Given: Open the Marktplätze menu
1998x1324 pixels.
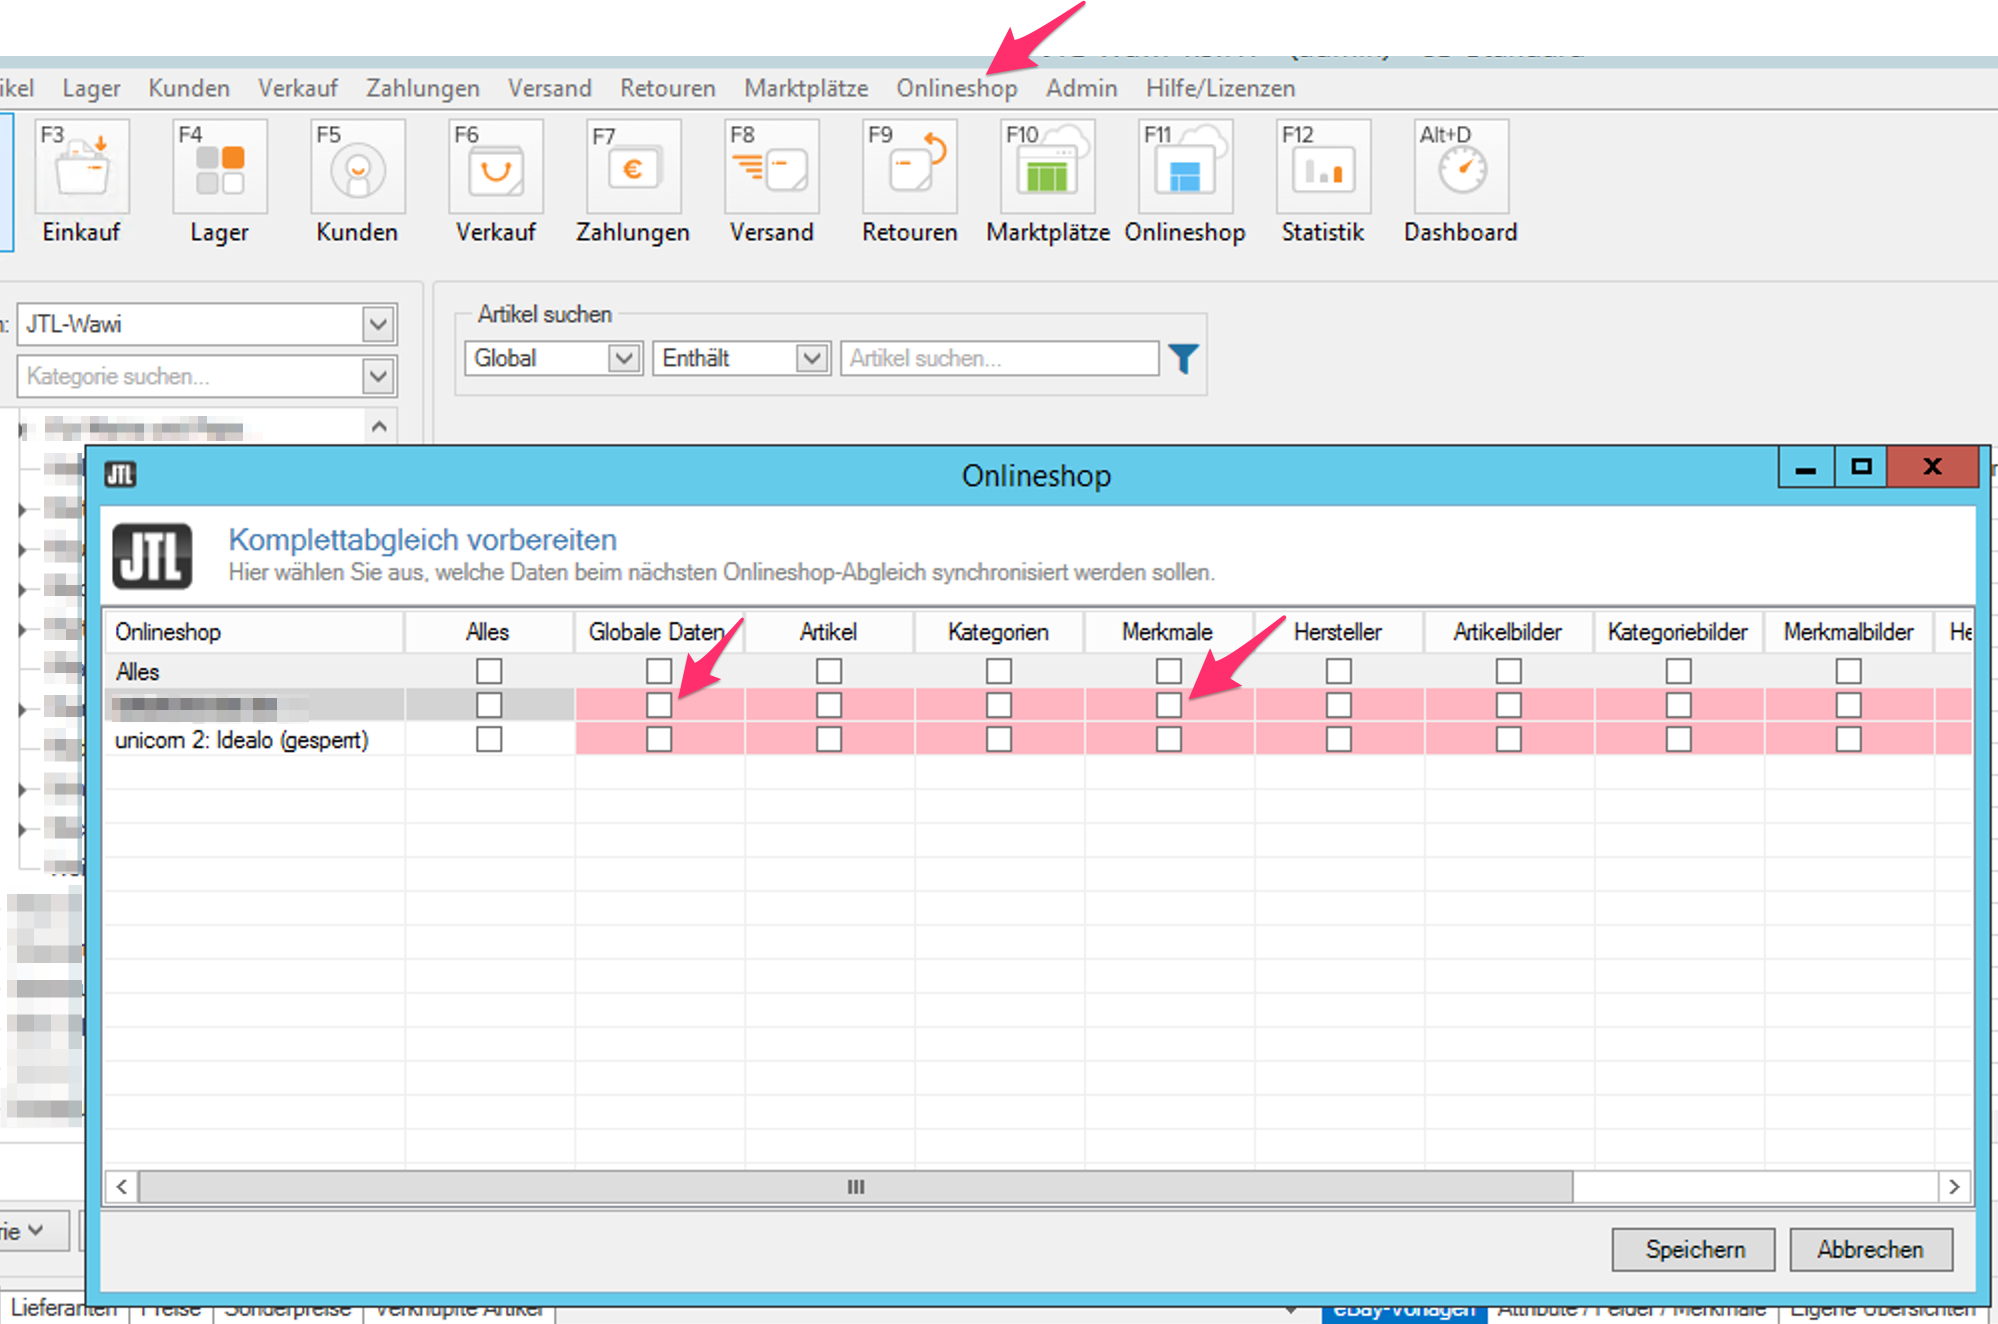Looking at the screenshot, I should [x=806, y=88].
